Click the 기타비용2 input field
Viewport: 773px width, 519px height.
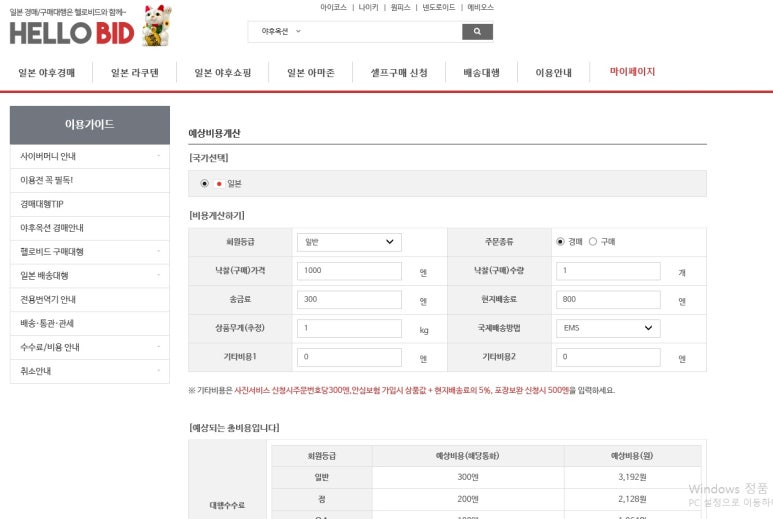point(608,357)
